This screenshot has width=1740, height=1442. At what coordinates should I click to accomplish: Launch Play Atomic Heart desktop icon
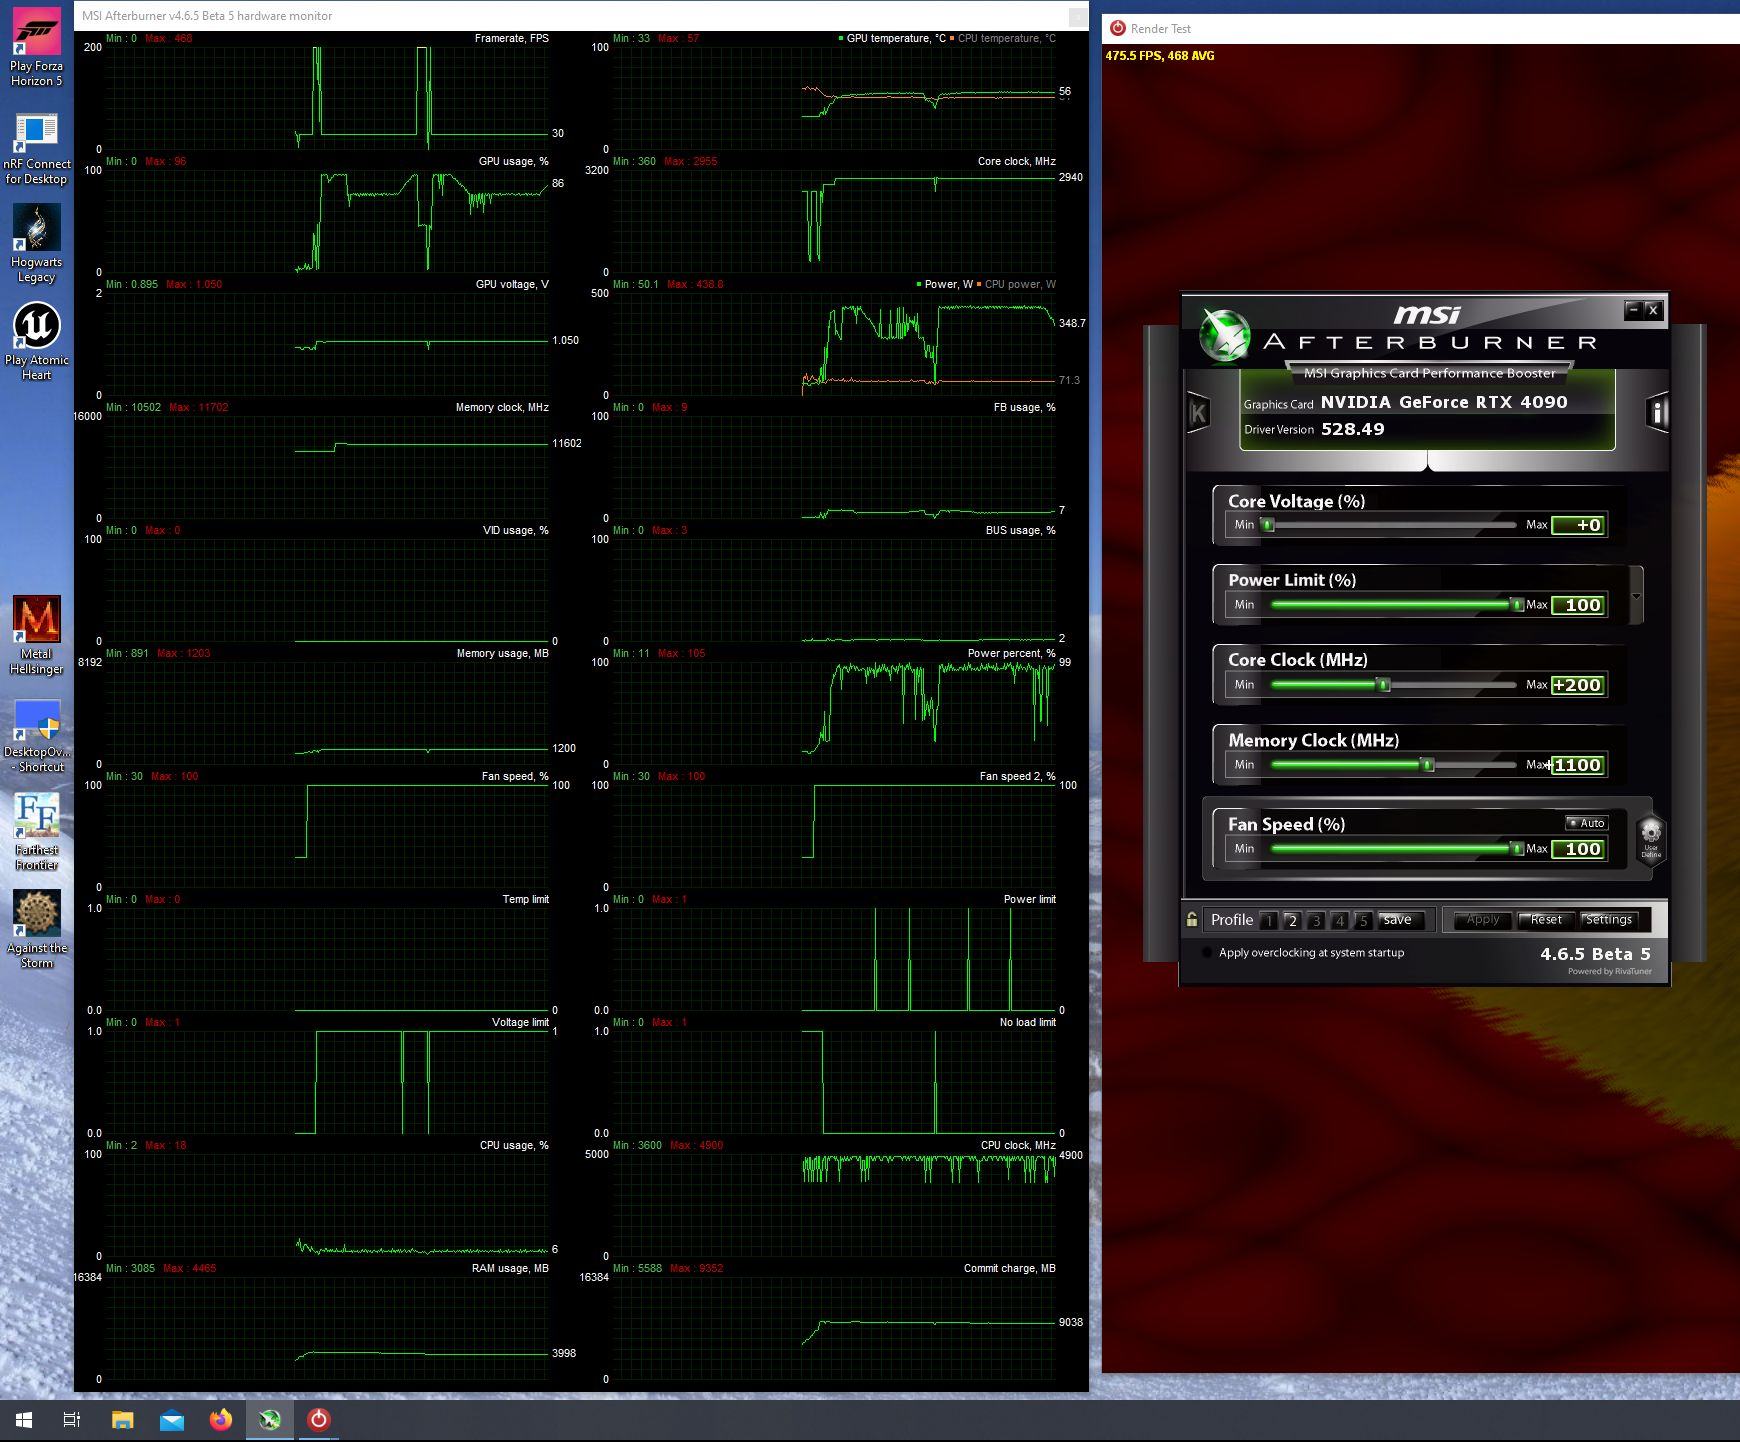pos(36,342)
